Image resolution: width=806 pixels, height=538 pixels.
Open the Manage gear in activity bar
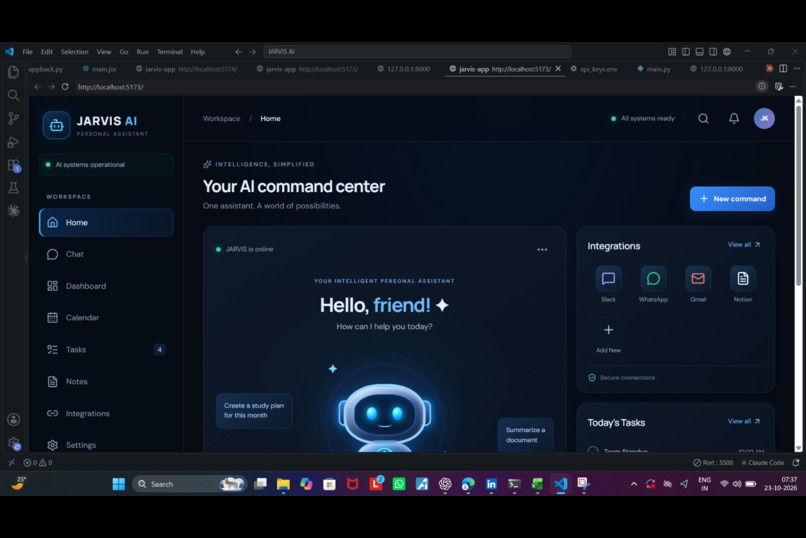pos(13,443)
